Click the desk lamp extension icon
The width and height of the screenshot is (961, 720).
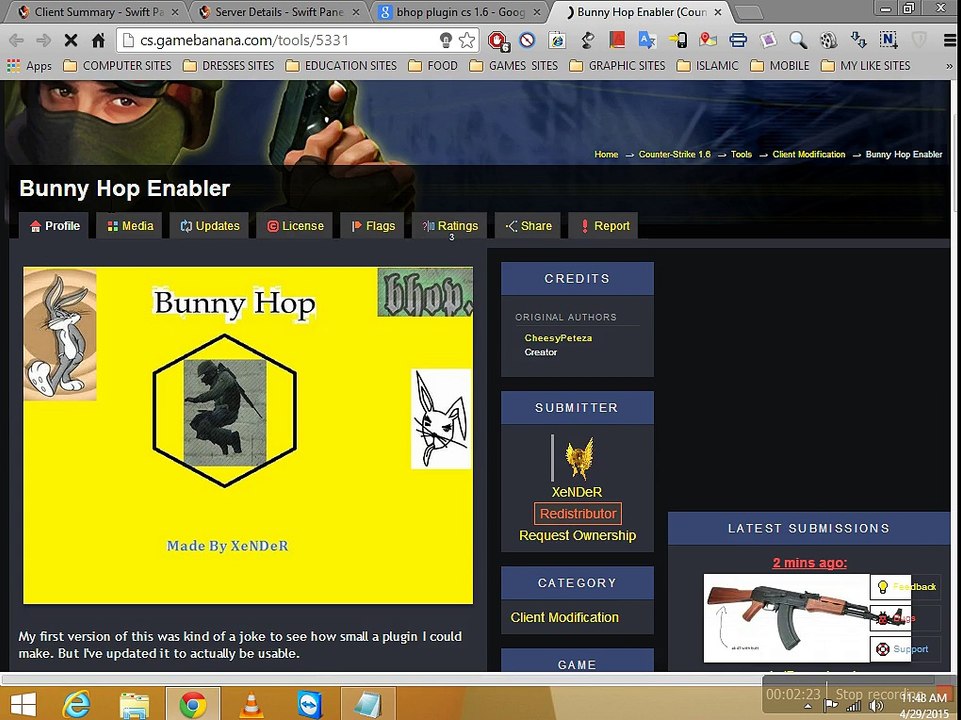point(588,40)
